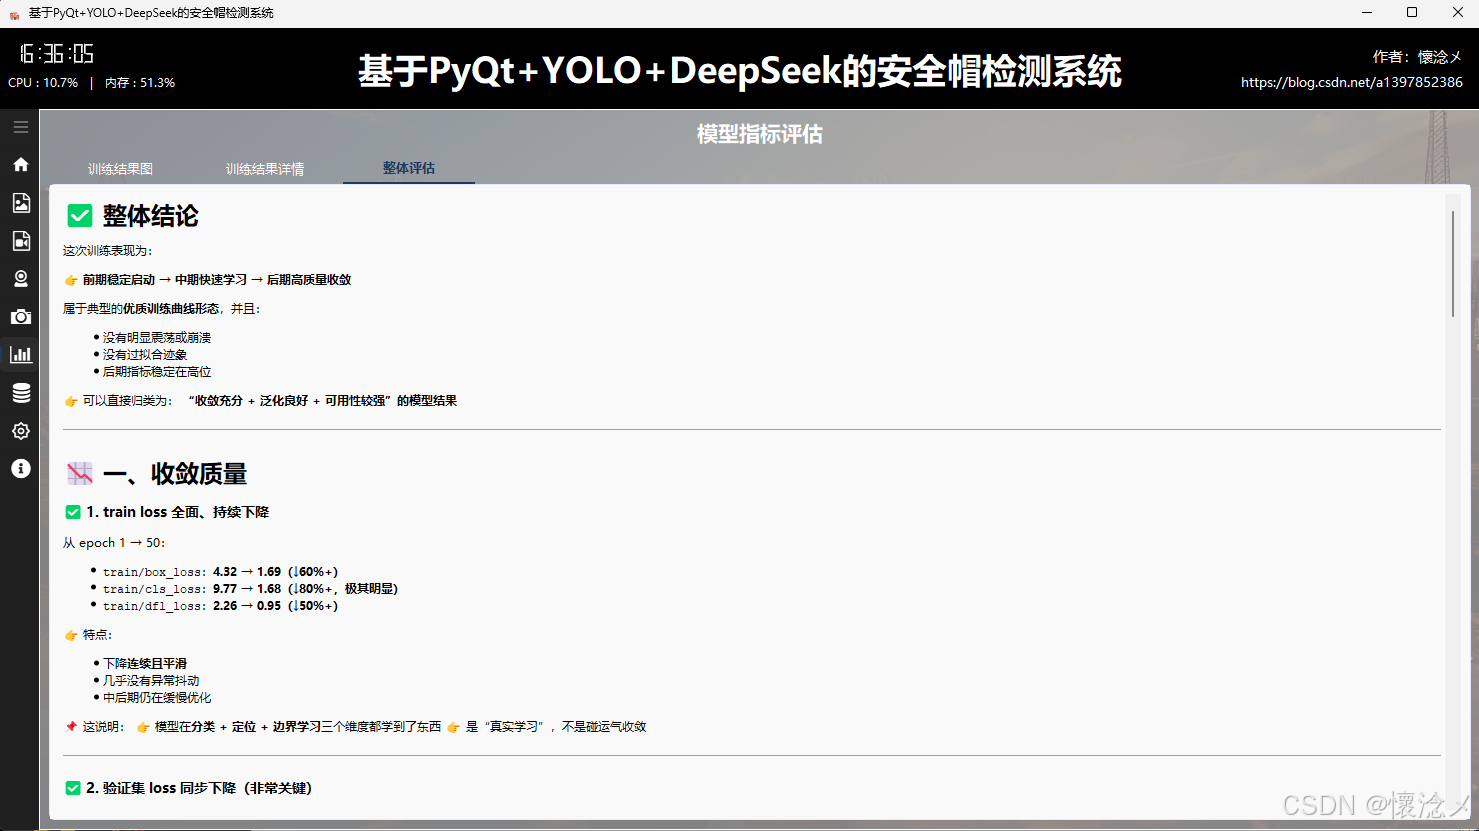The height and width of the screenshot is (831, 1479).
Task: Go to Home via house icon
Action: pos(20,164)
